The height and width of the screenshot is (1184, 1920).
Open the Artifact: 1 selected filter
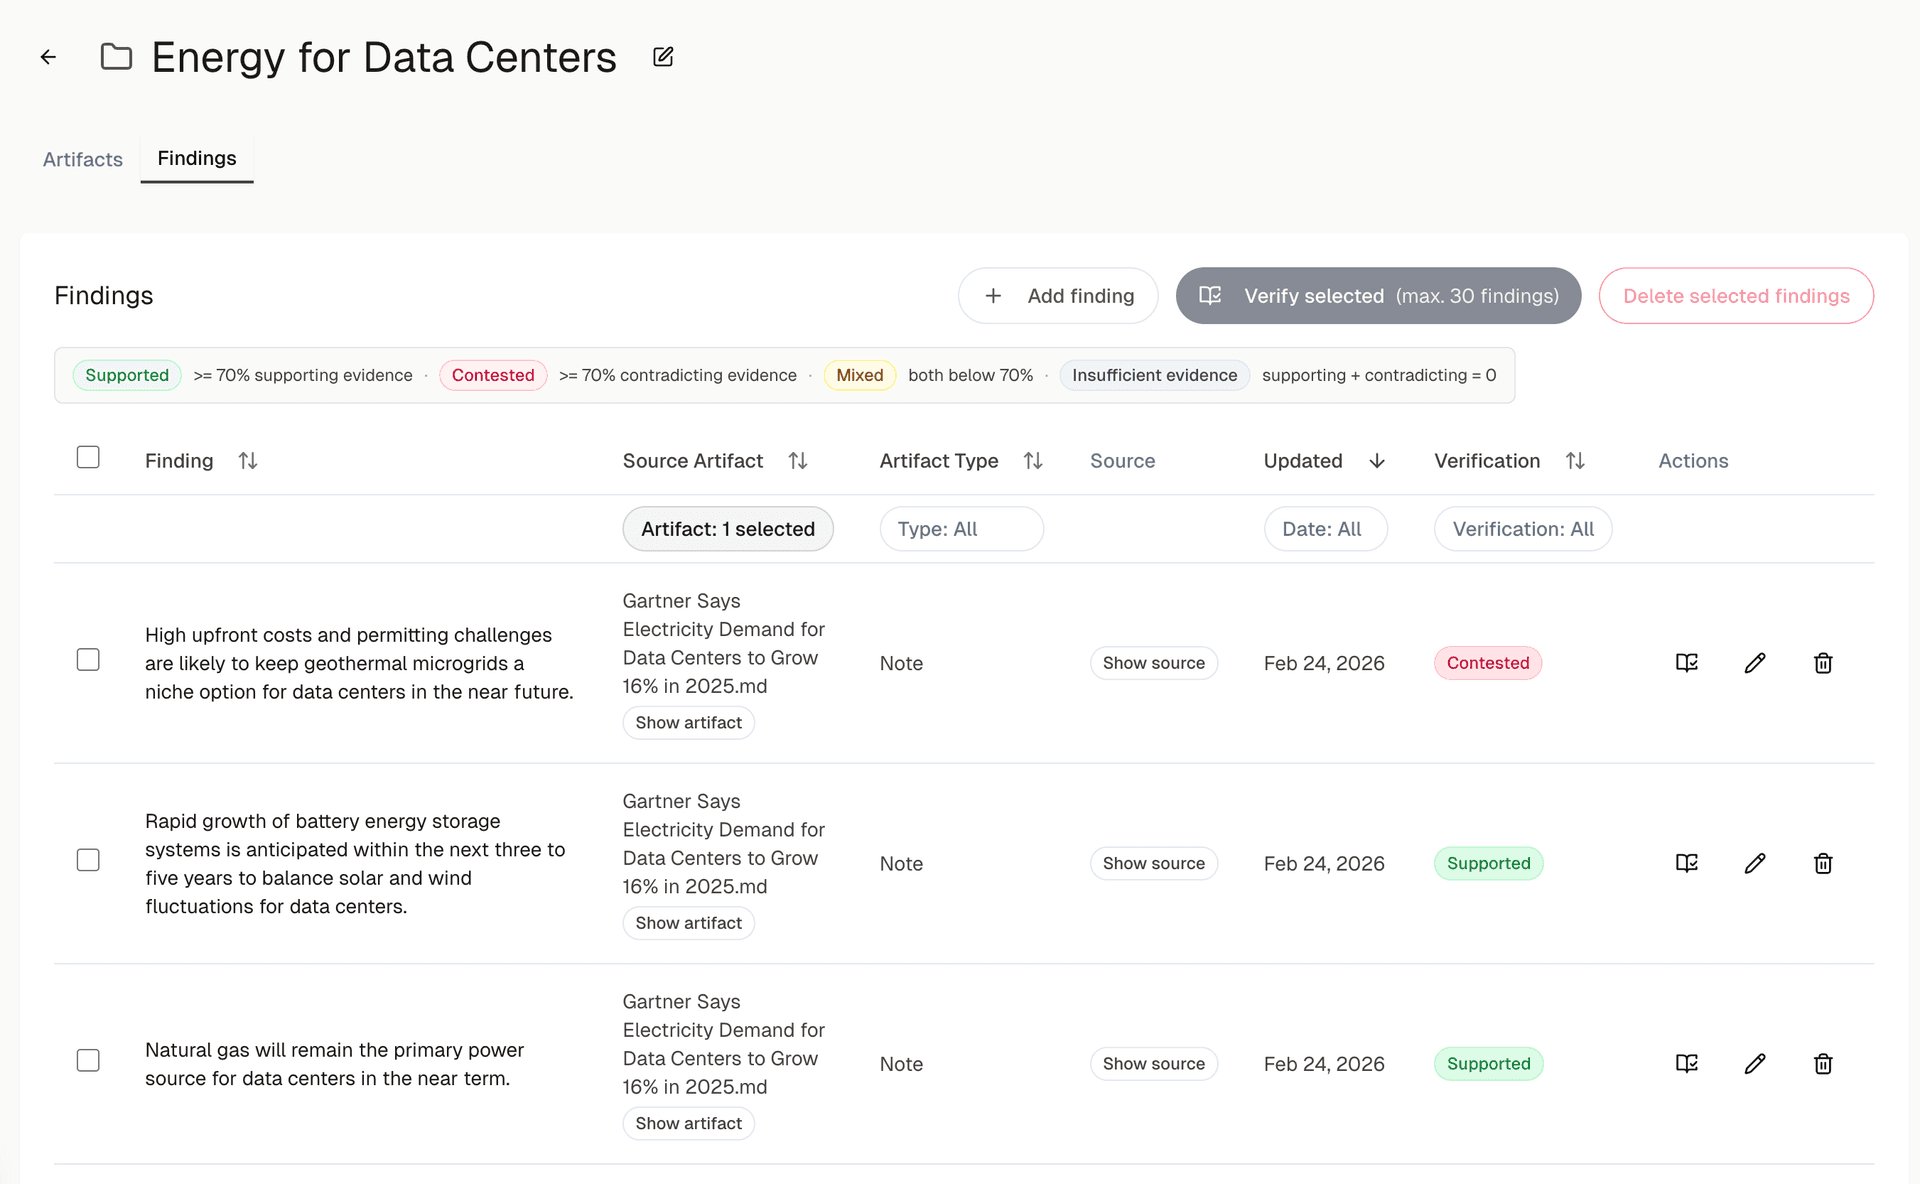coord(728,529)
